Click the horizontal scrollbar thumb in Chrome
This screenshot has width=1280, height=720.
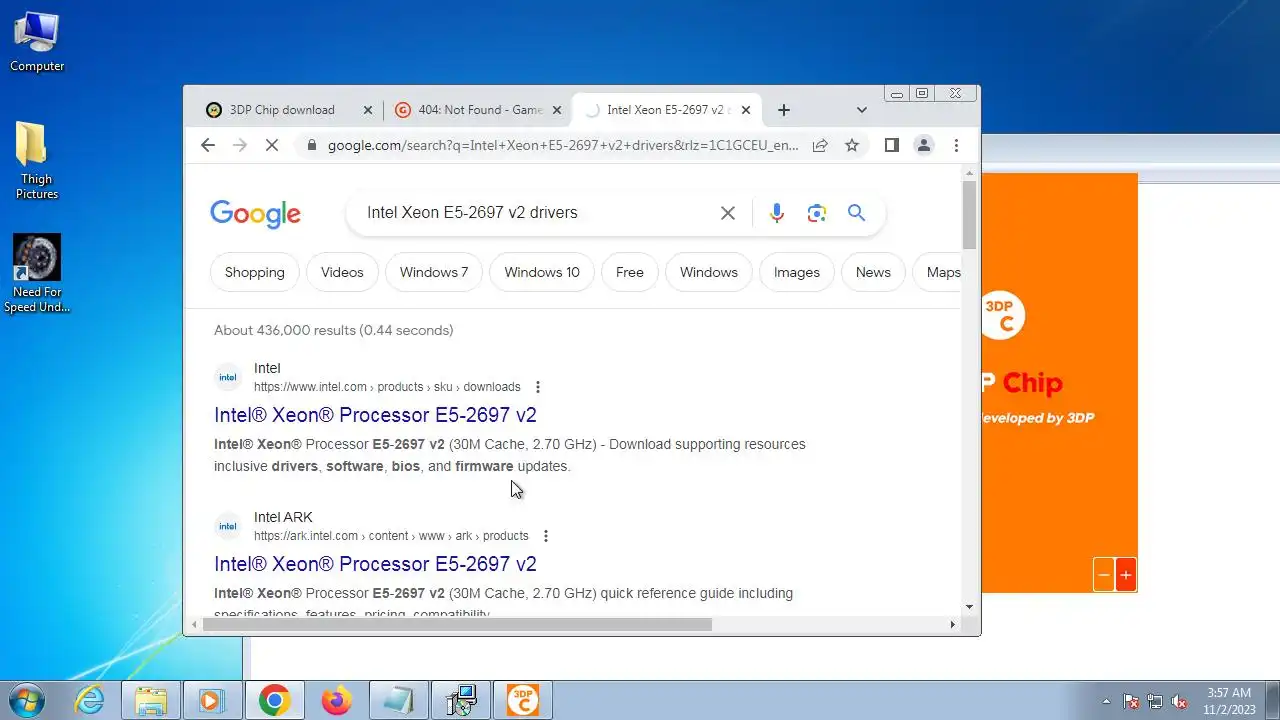[457, 624]
